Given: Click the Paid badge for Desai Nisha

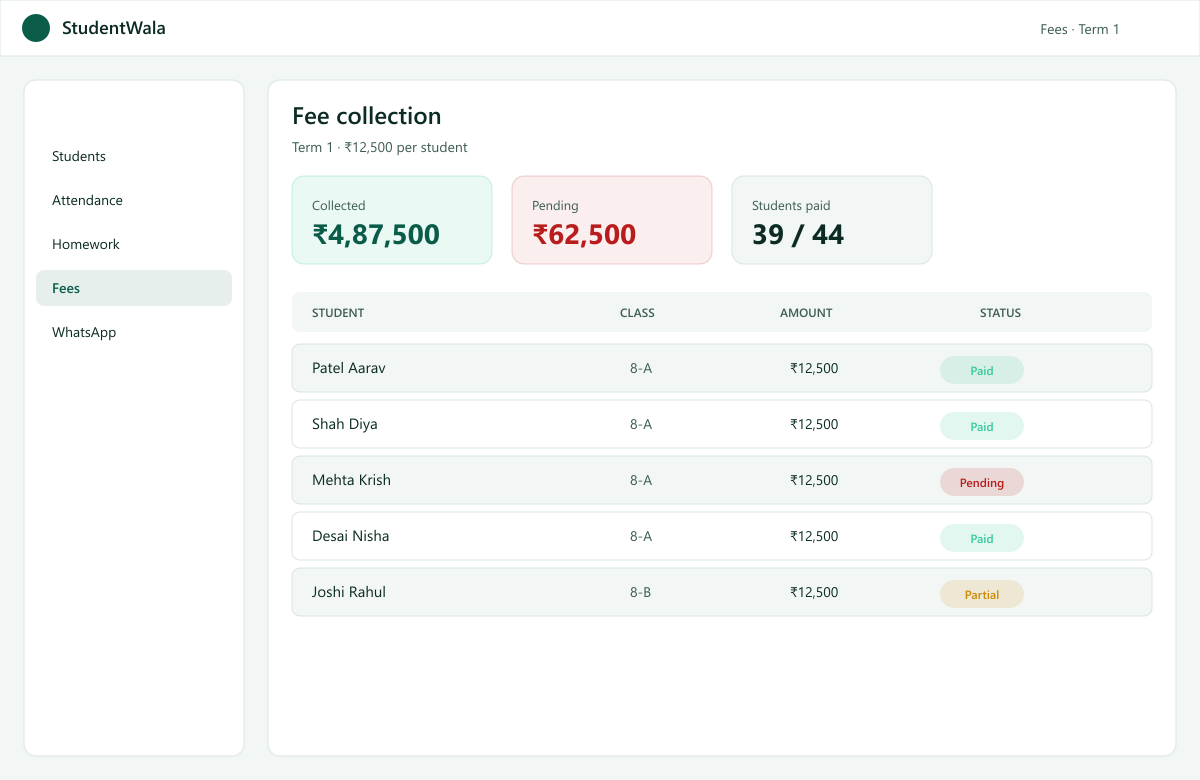Looking at the screenshot, I should (982, 538).
